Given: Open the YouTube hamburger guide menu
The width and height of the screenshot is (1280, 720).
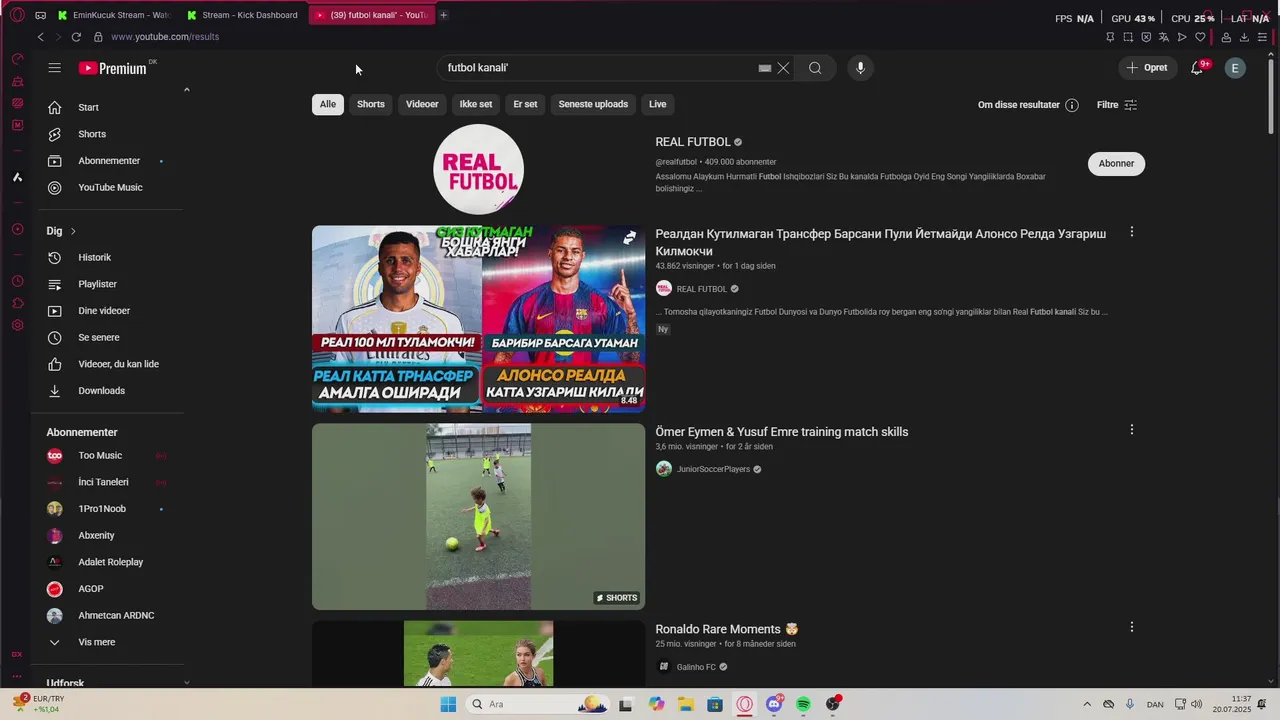Looking at the screenshot, I should 55,68.
